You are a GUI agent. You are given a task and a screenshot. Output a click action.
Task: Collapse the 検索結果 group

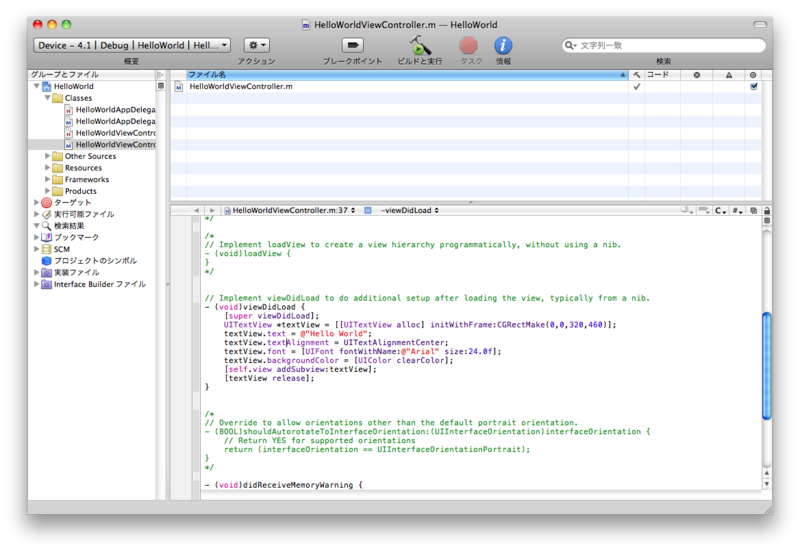pos(37,225)
